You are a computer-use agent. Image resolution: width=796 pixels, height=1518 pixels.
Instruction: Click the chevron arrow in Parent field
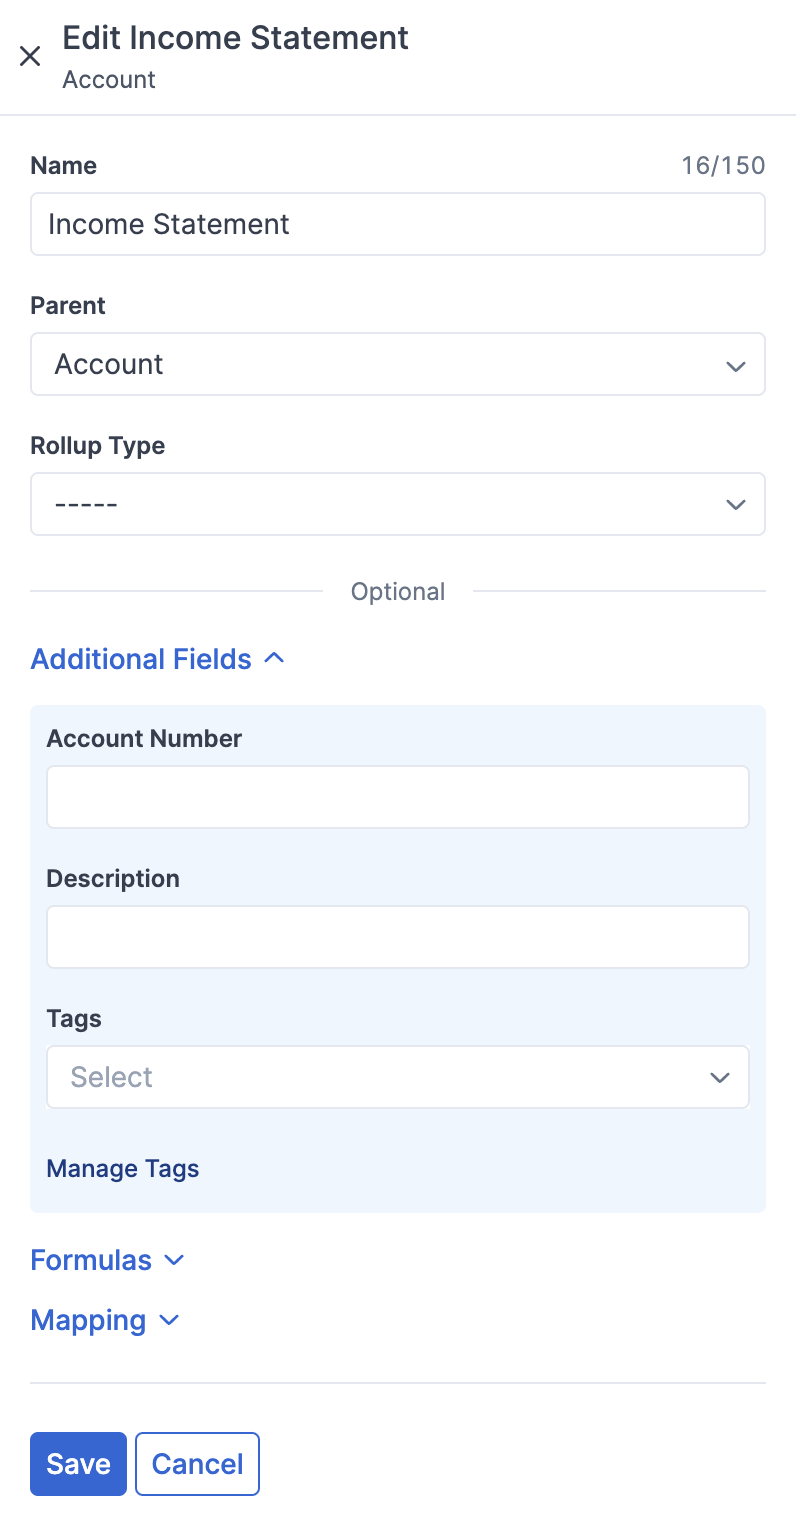pyautogui.click(x=736, y=366)
